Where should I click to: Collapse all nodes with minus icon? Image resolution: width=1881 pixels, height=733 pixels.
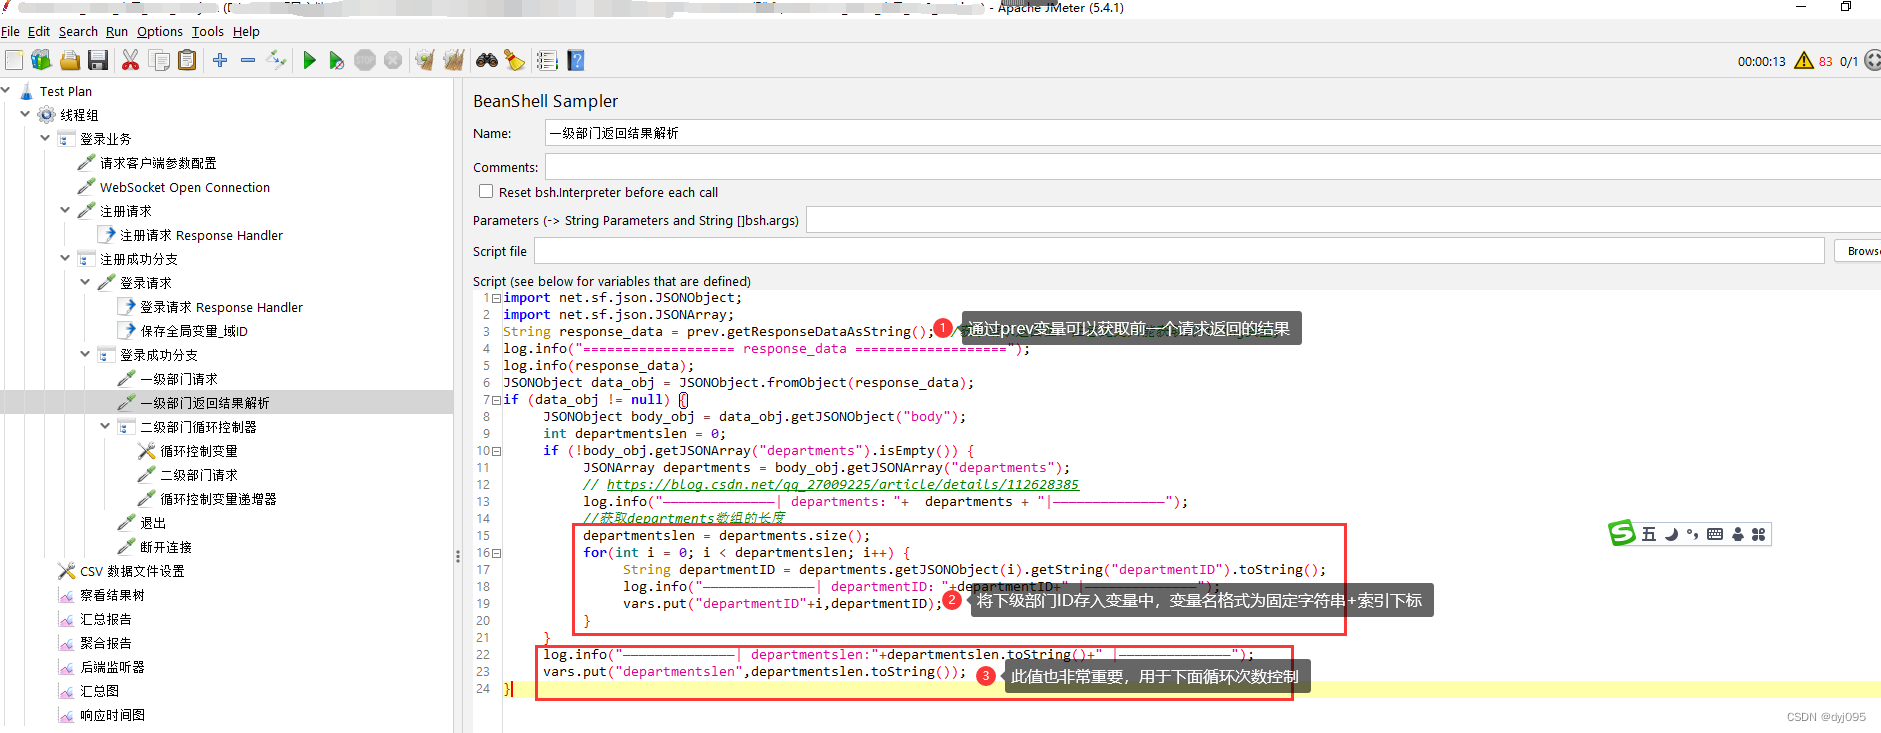pyautogui.click(x=248, y=61)
